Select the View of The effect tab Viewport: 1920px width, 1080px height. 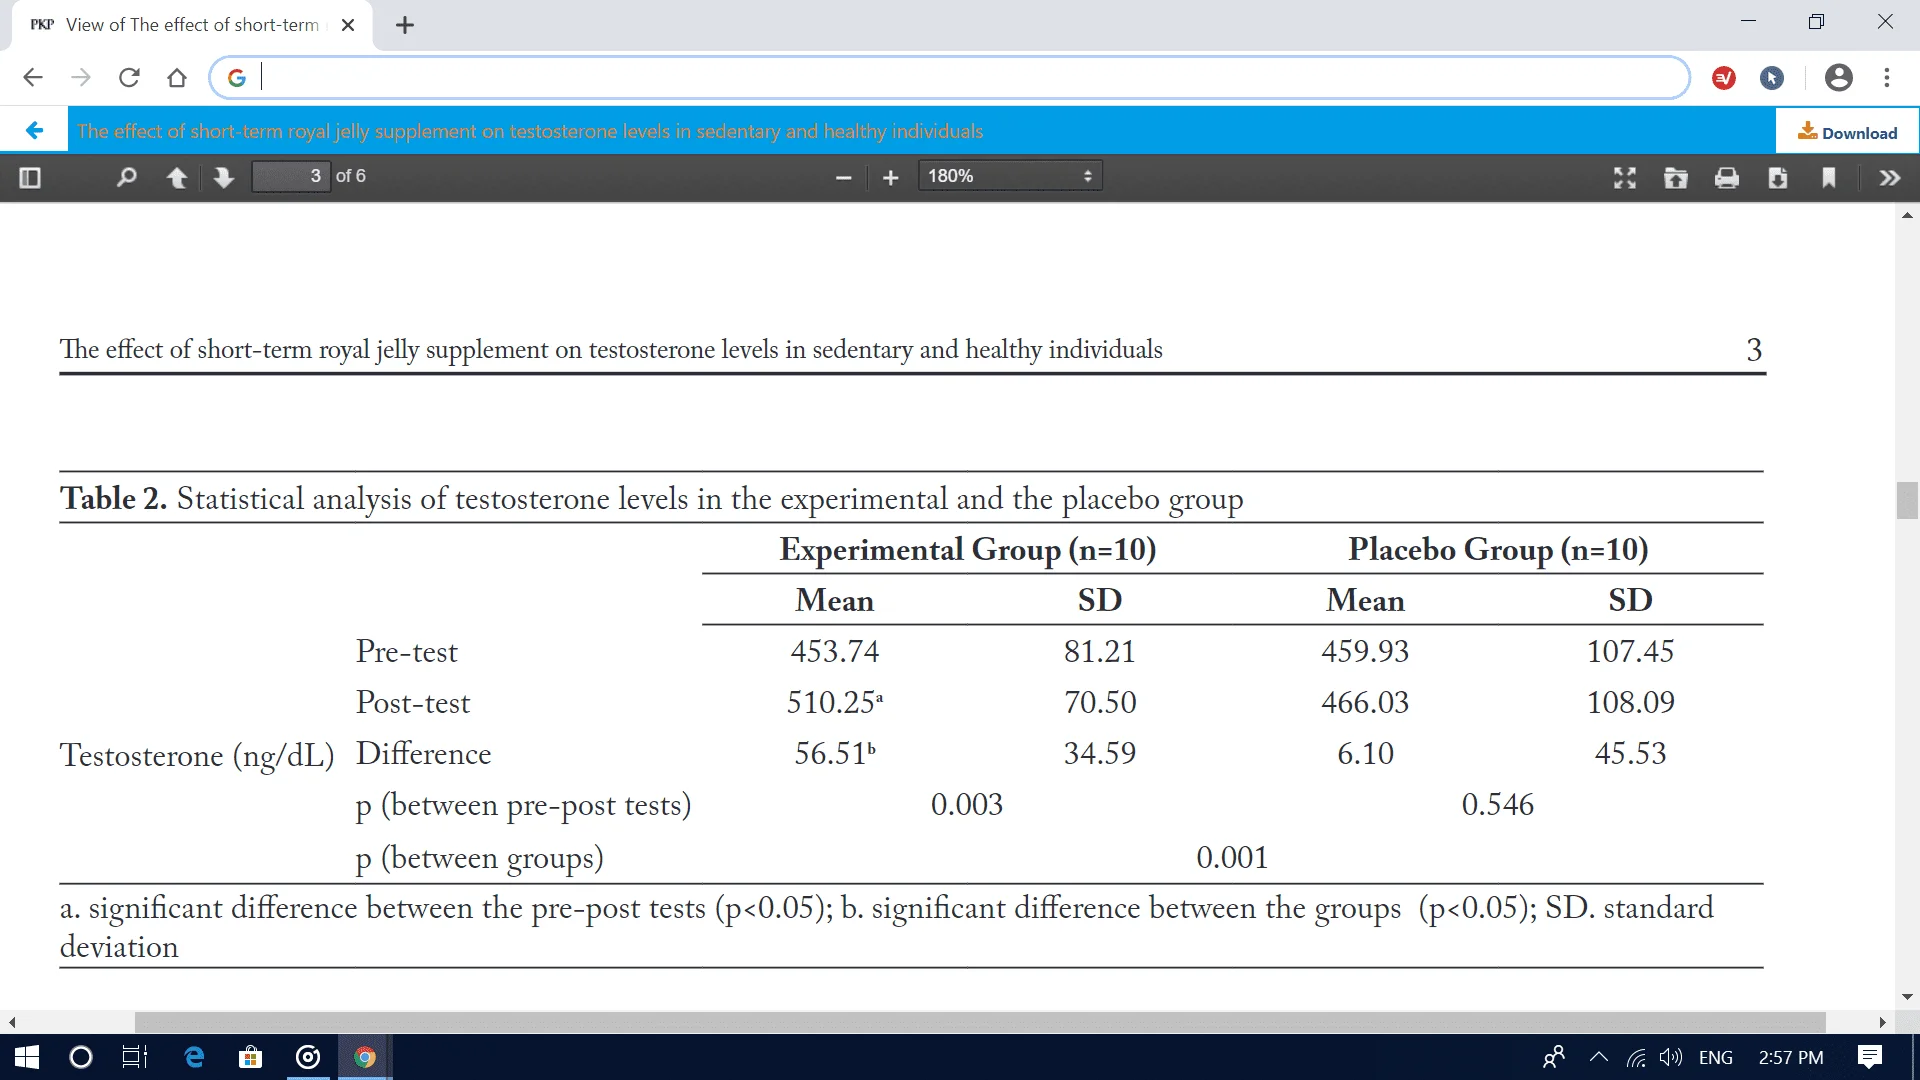pyautogui.click(x=192, y=25)
